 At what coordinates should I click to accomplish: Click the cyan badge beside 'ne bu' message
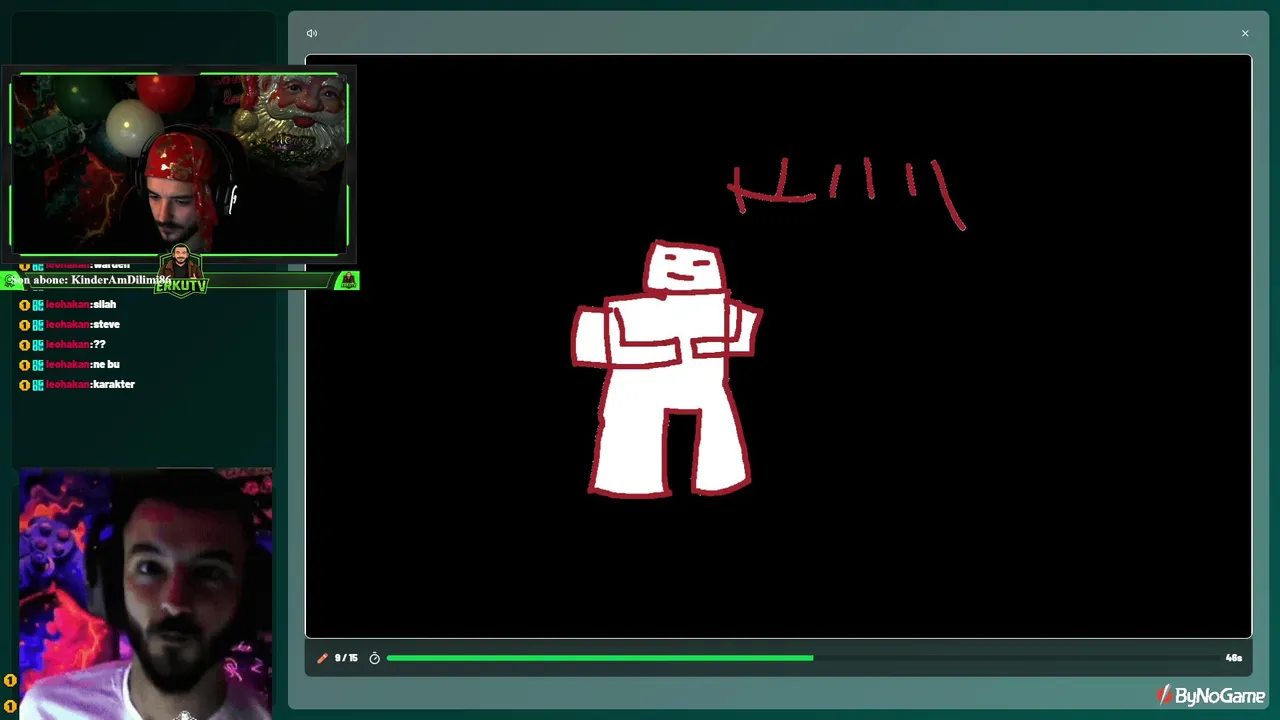tap(38, 365)
